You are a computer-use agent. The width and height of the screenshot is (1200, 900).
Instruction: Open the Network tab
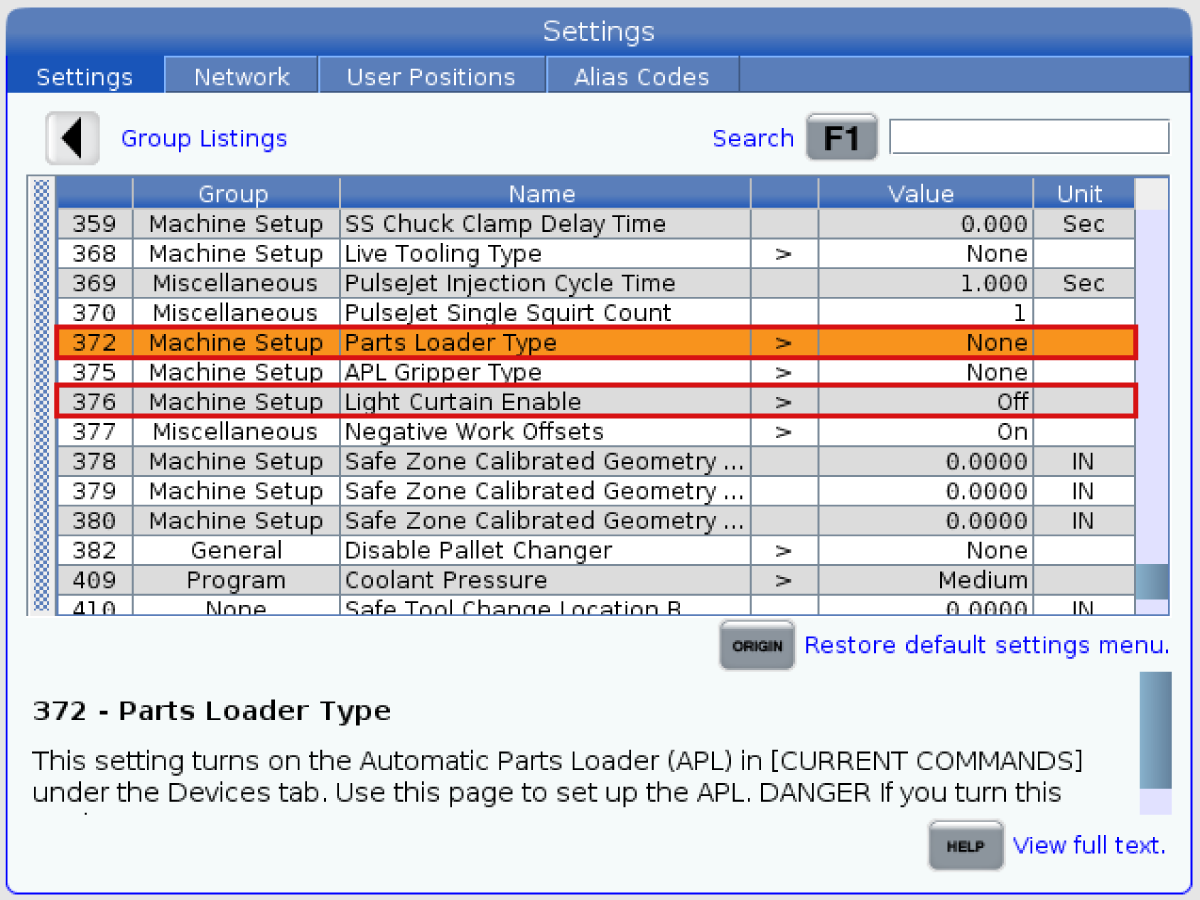[241, 77]
